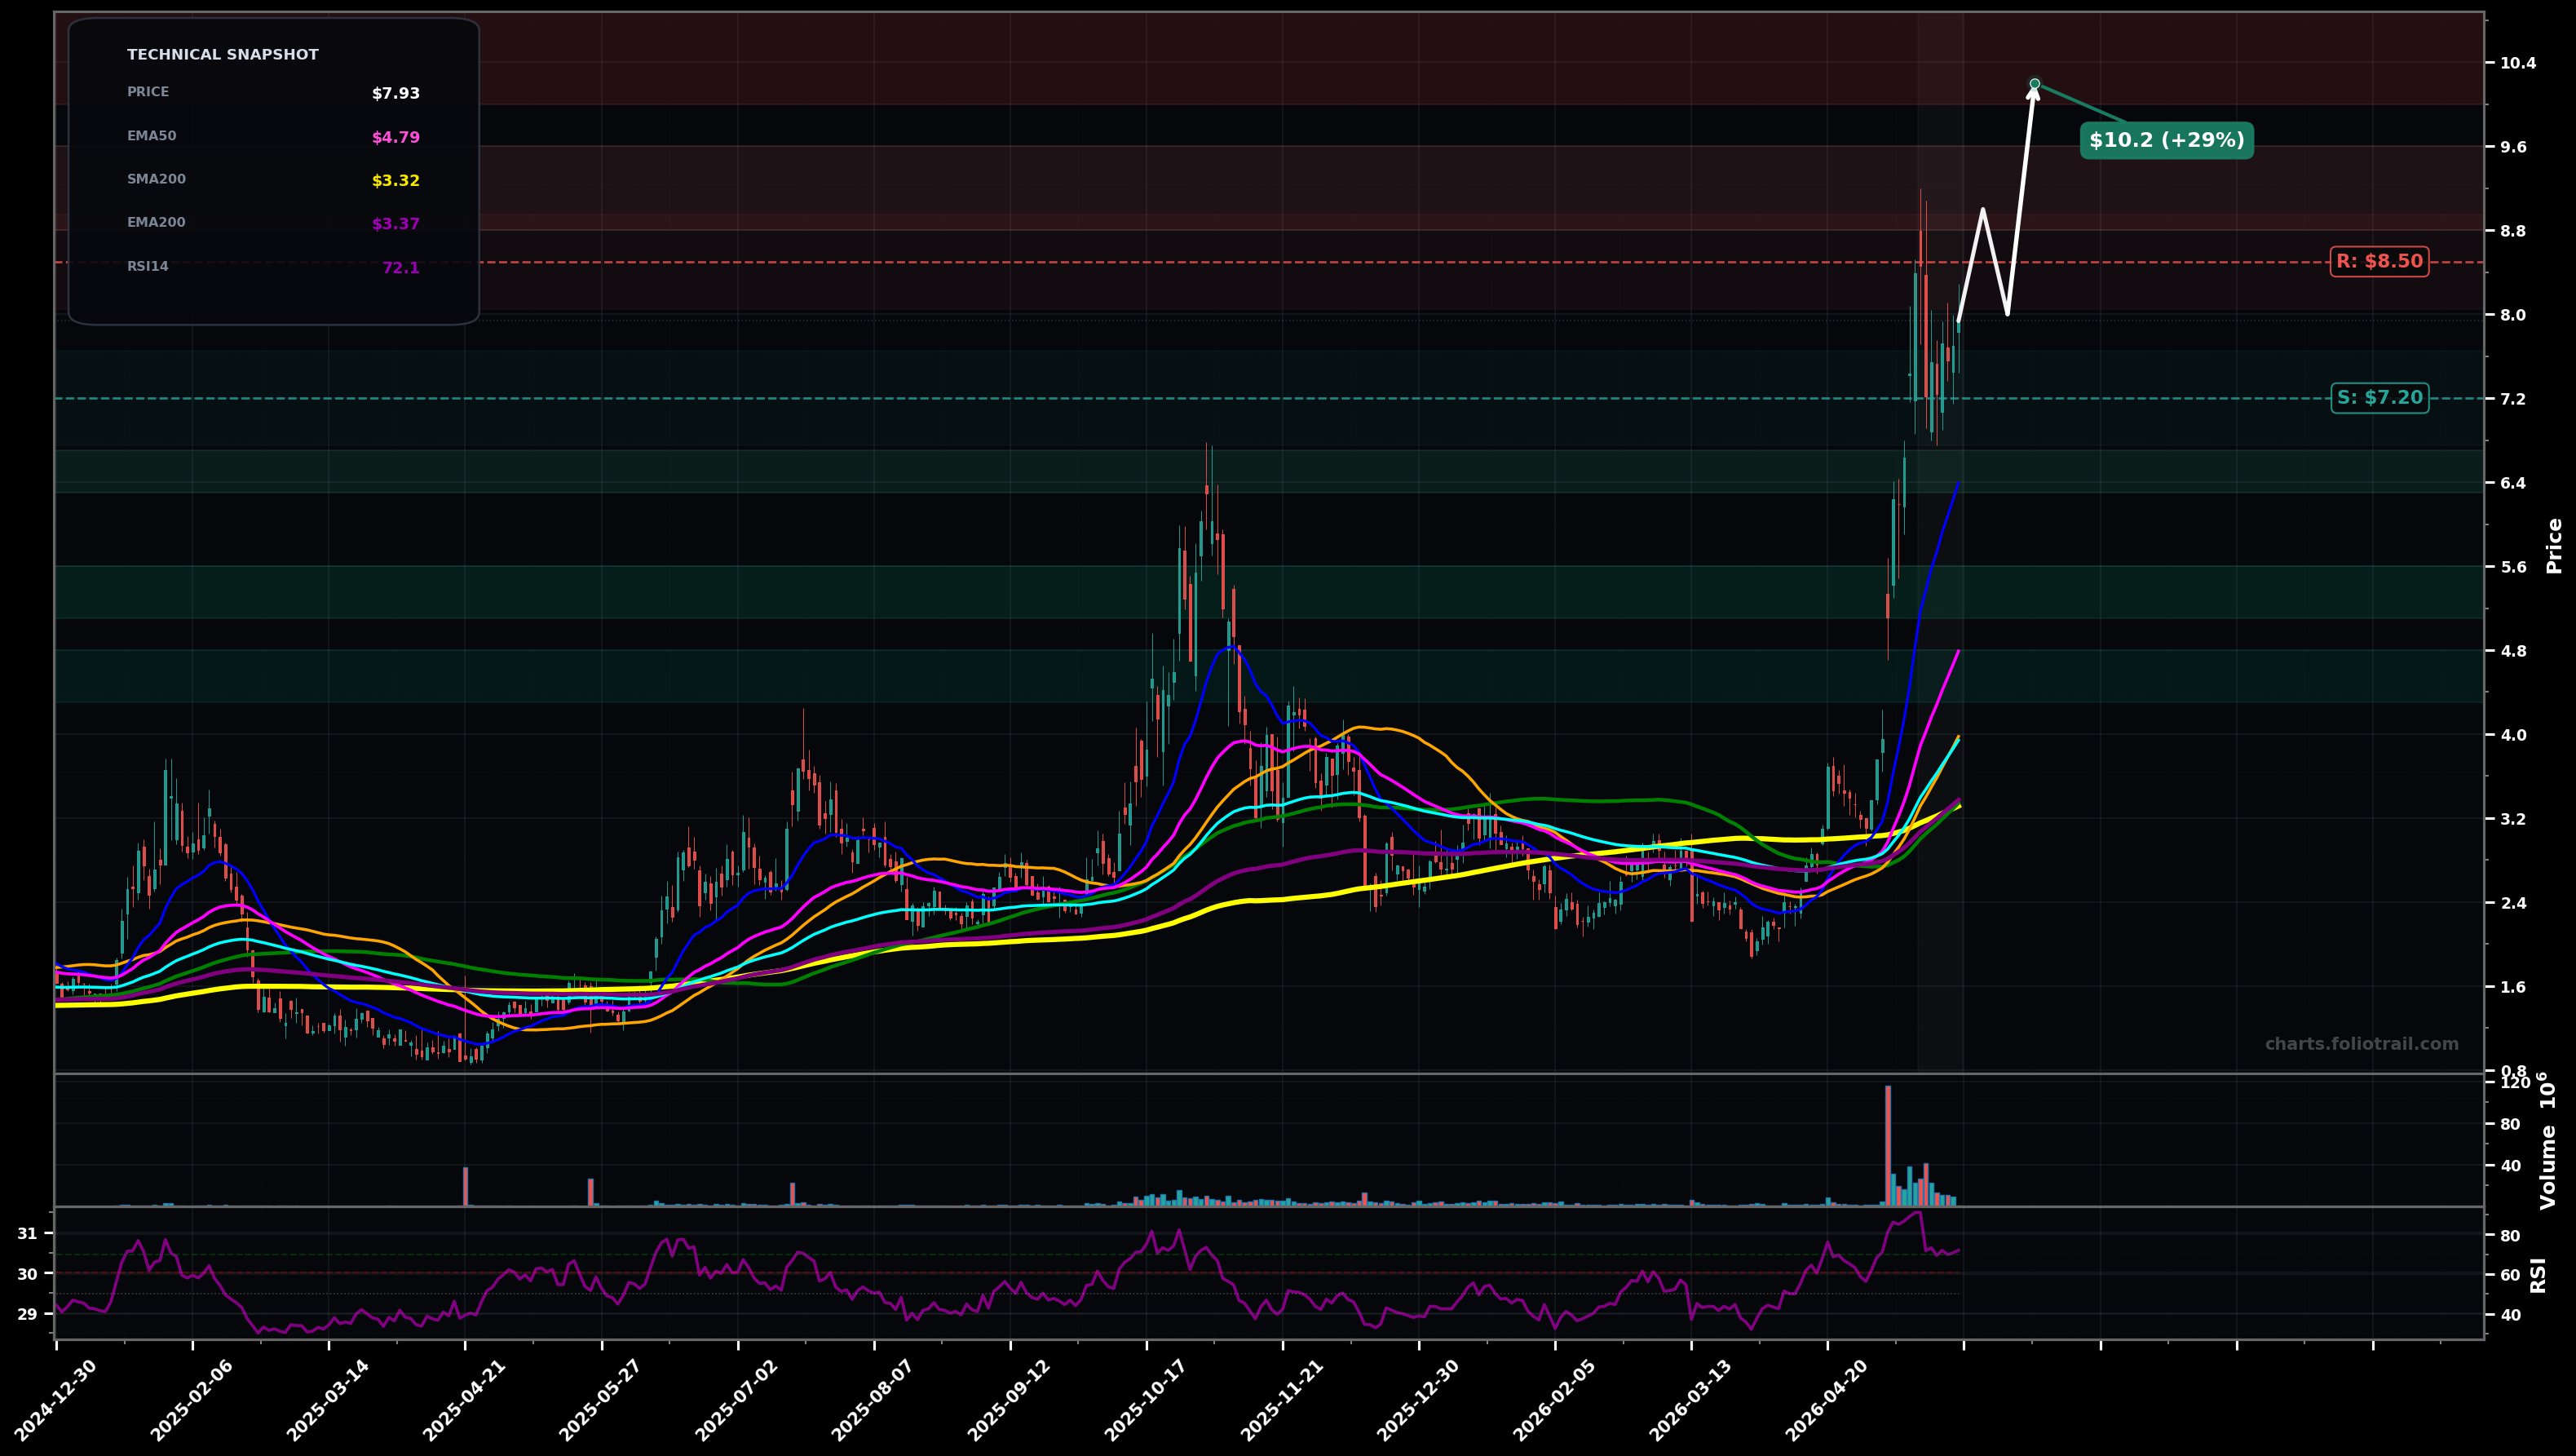Click the 2026-03-13 date axis label
The width and height of the screenshot is (2576, 1456).
tap(1691, 1400)
